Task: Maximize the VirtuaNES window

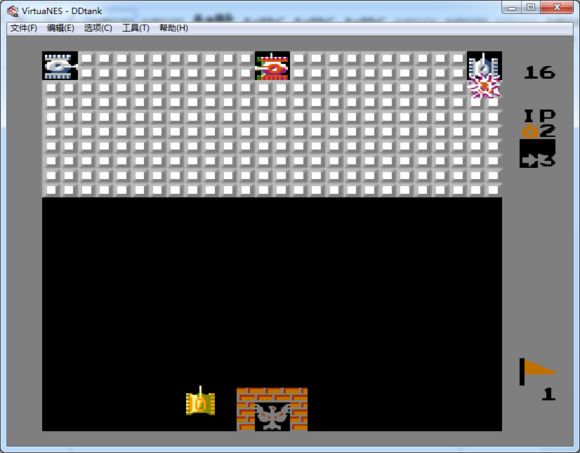Action: [531, 7]
